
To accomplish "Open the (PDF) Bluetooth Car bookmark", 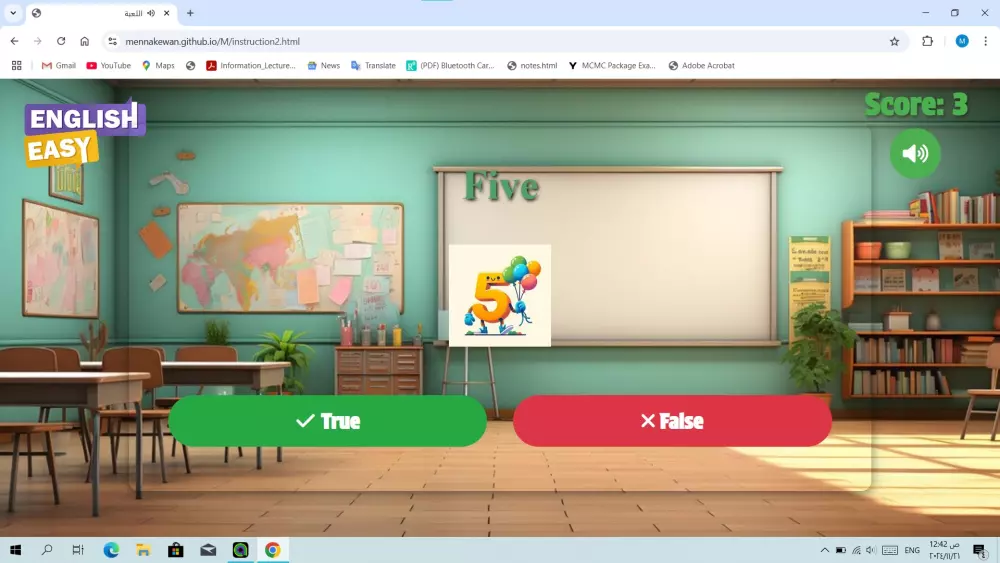I will [x=450, y=66].
